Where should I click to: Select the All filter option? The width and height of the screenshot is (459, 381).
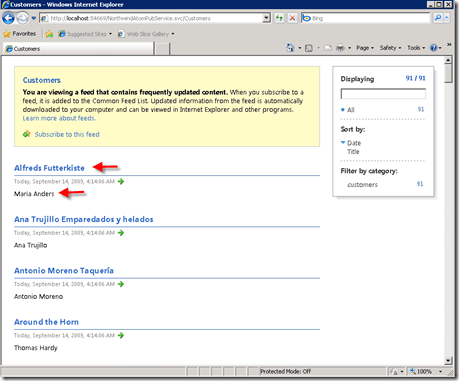pos(351,110)
